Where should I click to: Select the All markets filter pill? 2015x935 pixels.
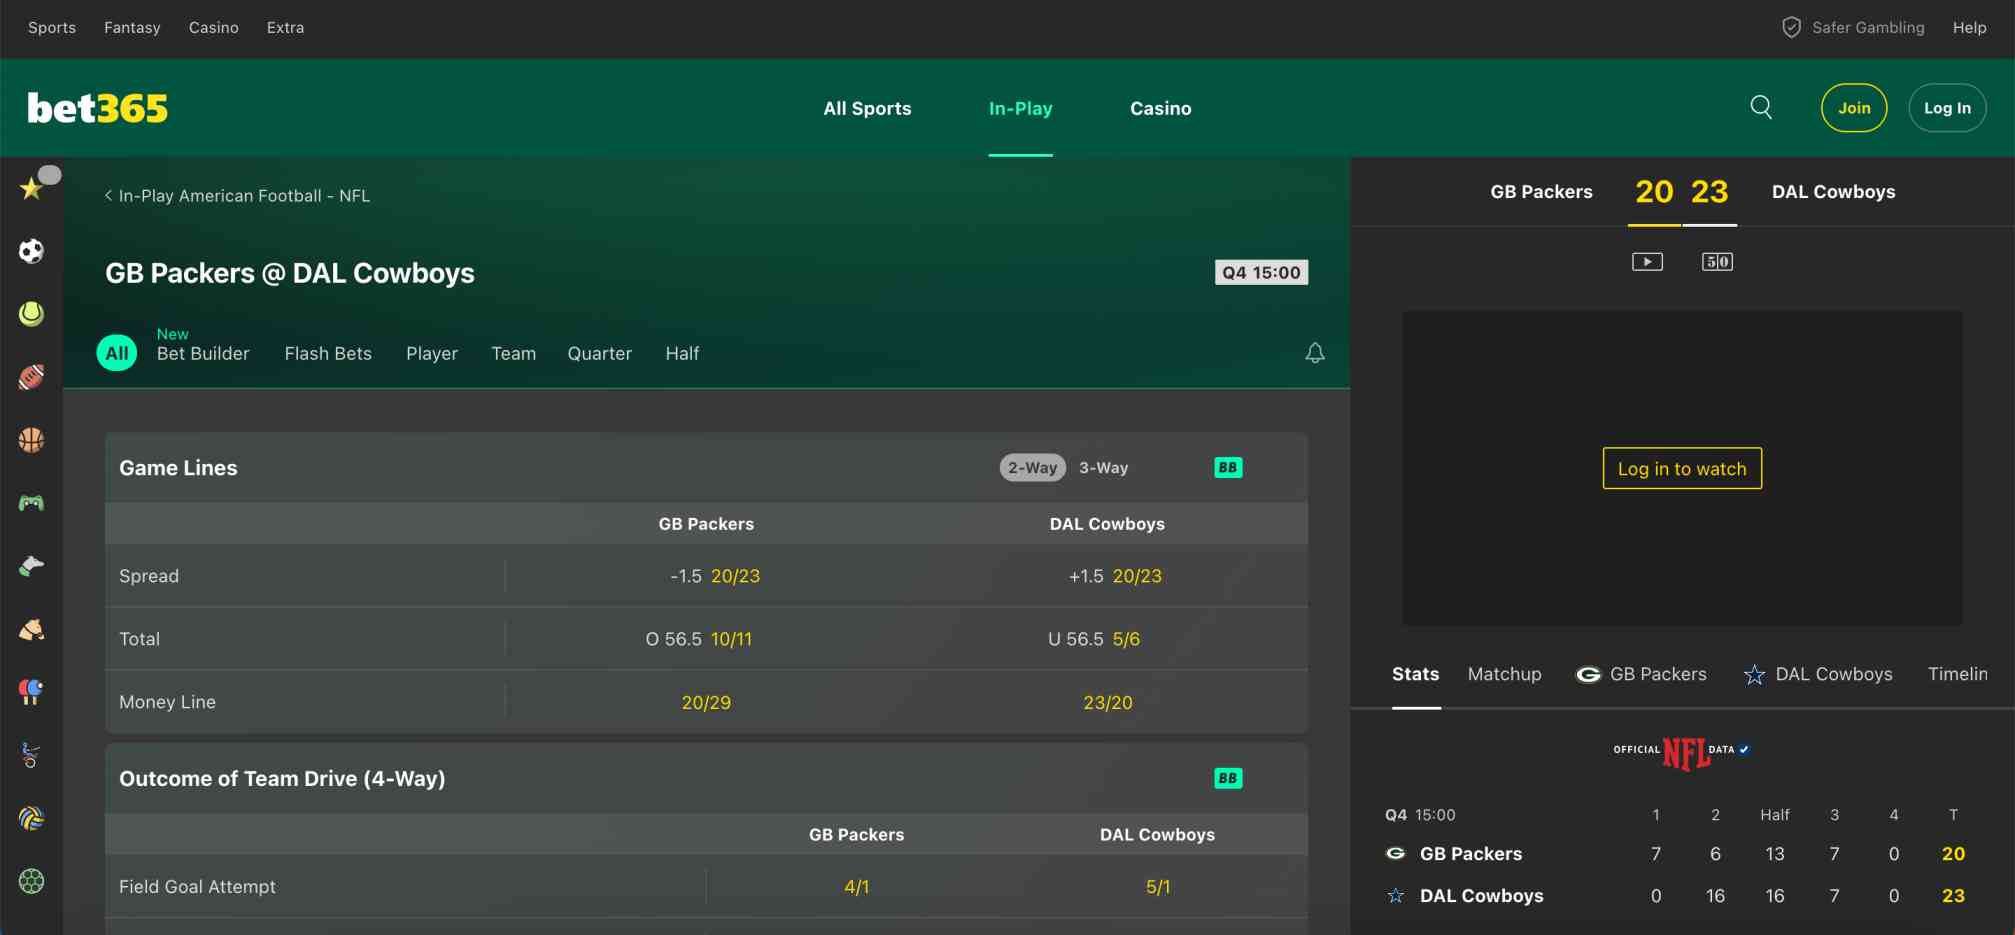coord(116,352)
